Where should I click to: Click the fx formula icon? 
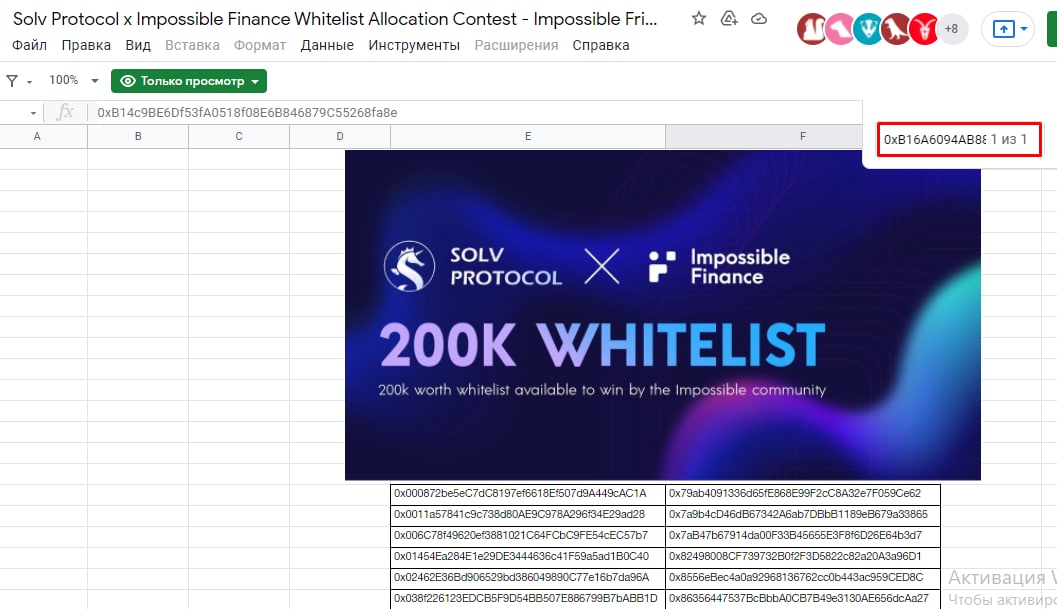65,112
